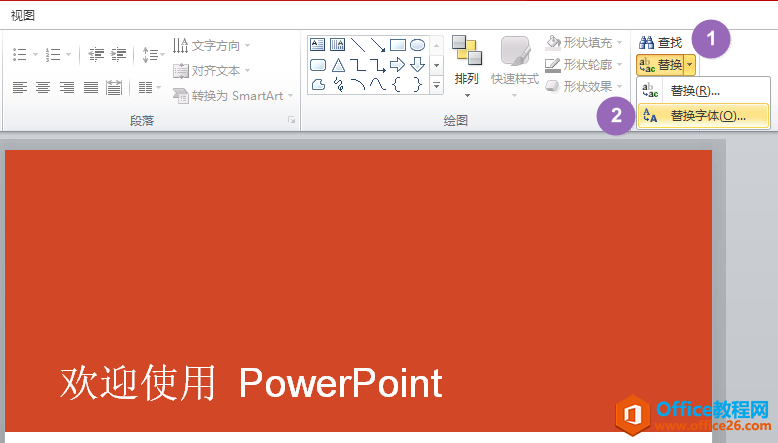The image size is (778, 443).
Task: Open the 对齐文本 dropdown
Action: pyautogui.click(x=211, y=70)
